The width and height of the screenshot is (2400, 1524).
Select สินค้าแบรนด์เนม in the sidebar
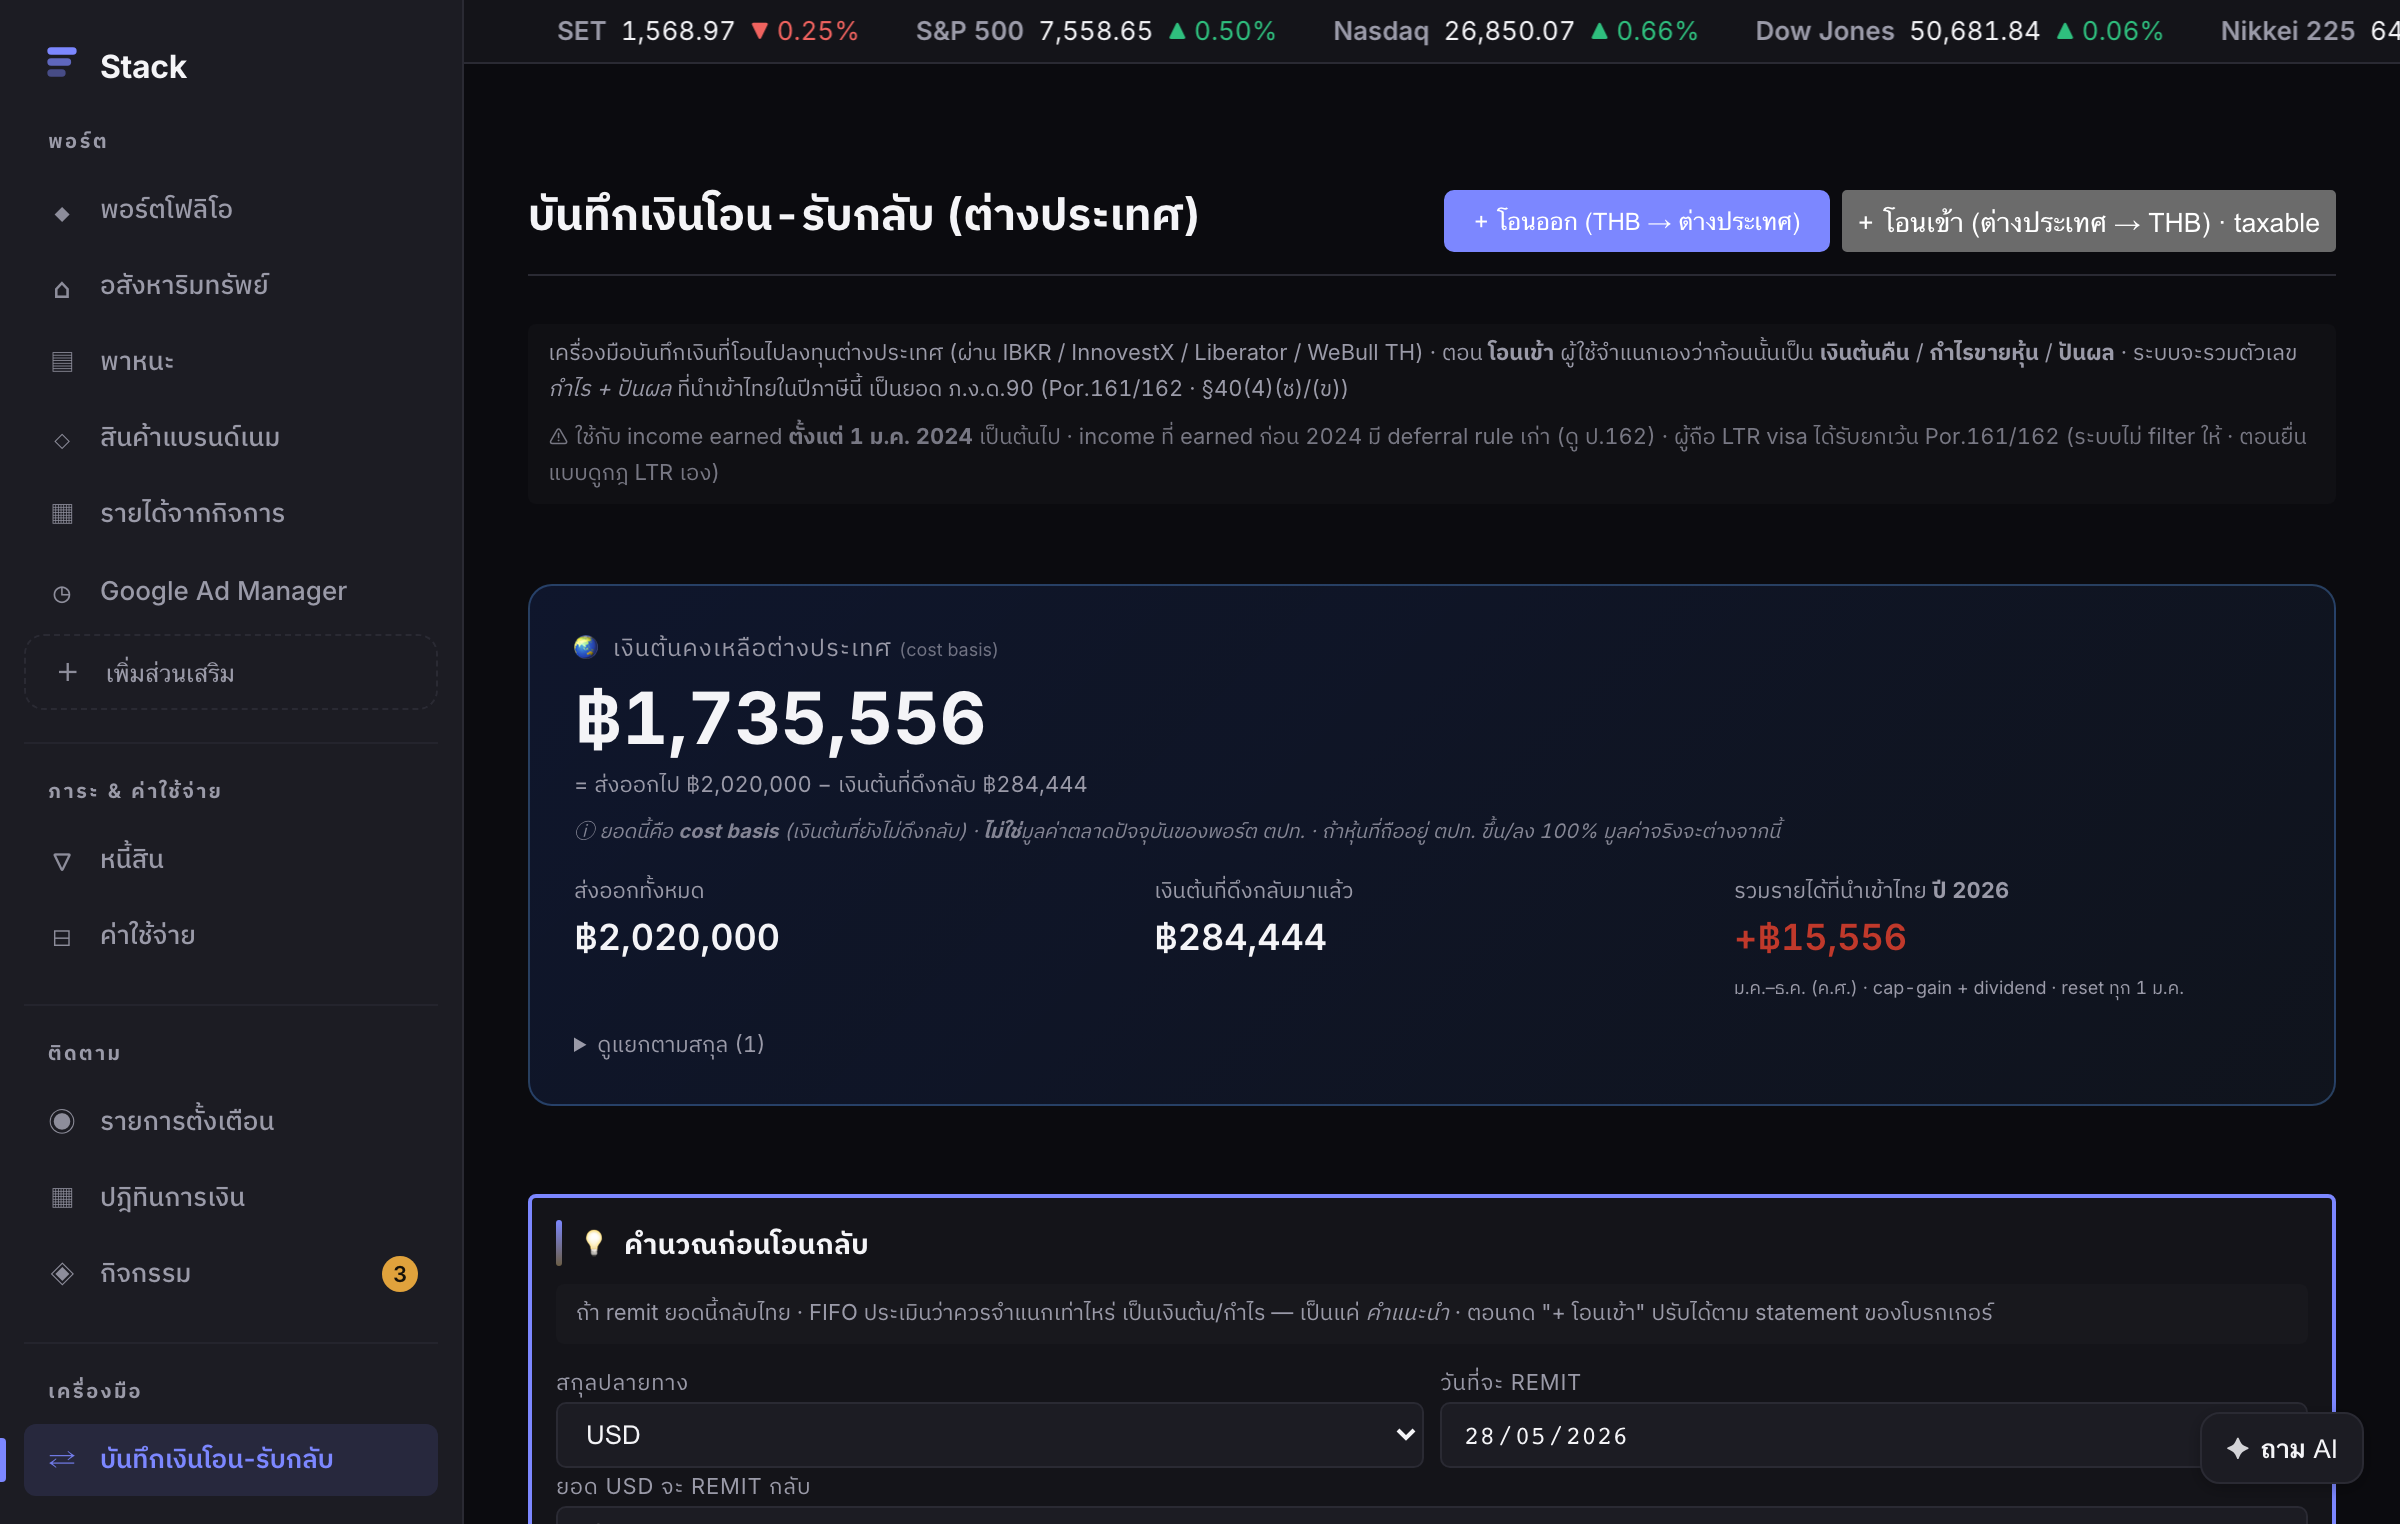(231, 437)
